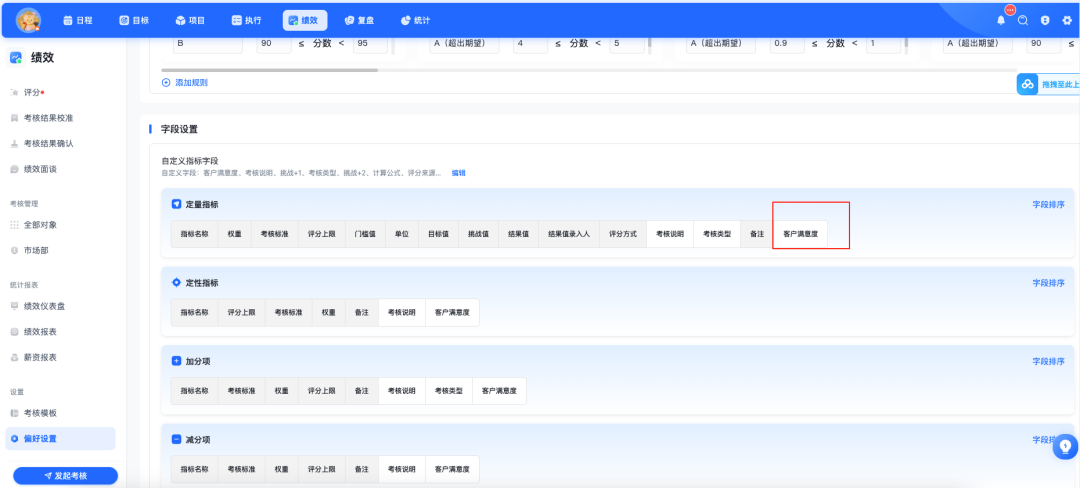1080x488 pixels.
Task: Click the user avatar in top-left
Action: [29, 20]
